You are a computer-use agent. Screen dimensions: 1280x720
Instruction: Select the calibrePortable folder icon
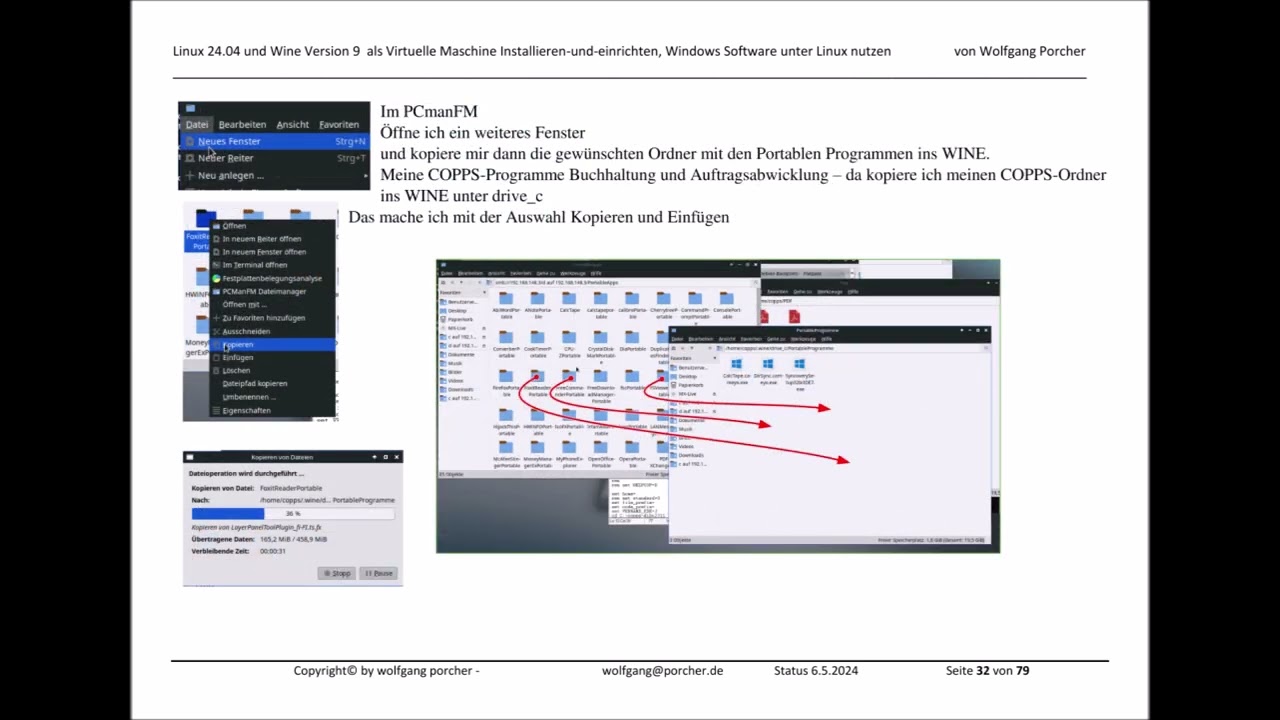(631, 298)
